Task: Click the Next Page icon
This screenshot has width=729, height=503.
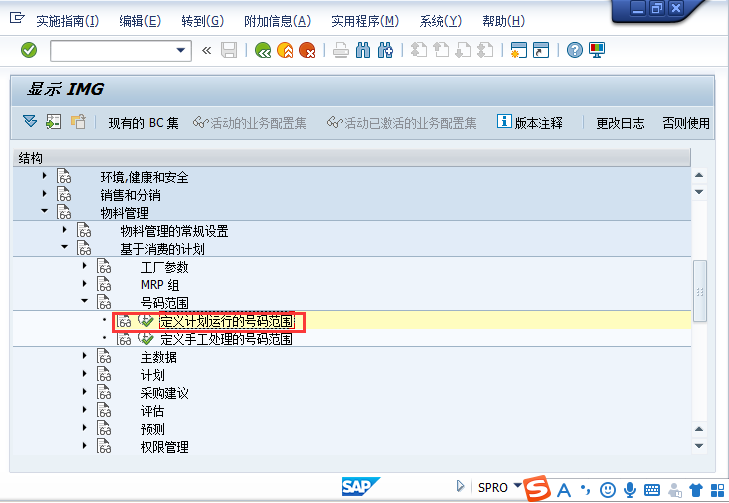Action: pos(463,50)
